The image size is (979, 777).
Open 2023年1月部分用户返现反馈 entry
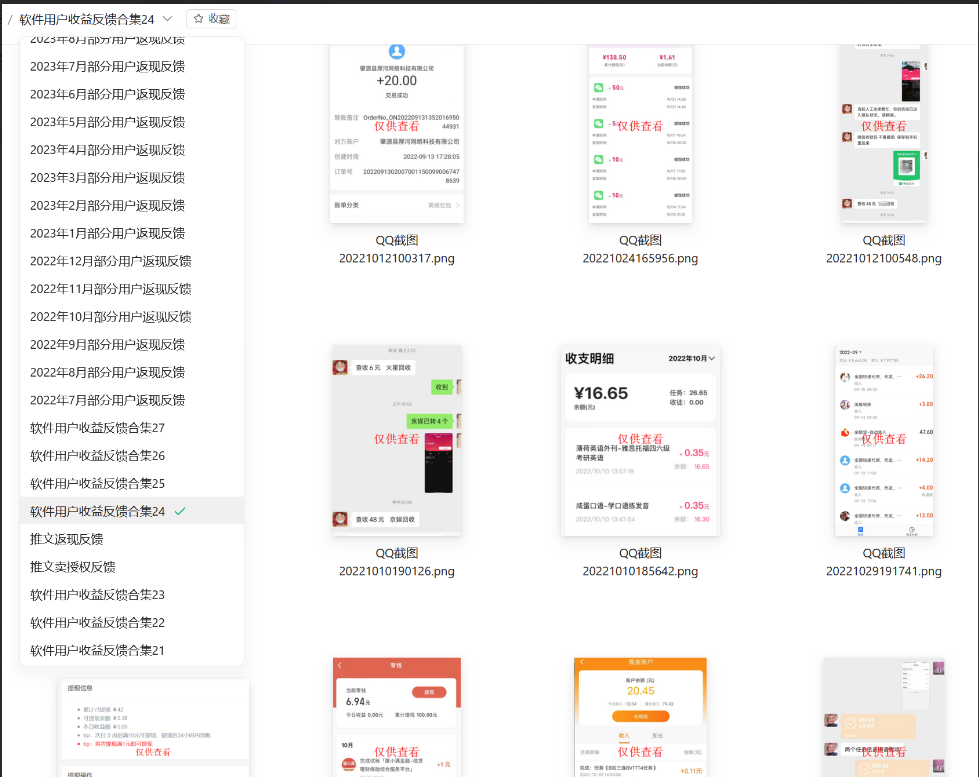point(107,233)
